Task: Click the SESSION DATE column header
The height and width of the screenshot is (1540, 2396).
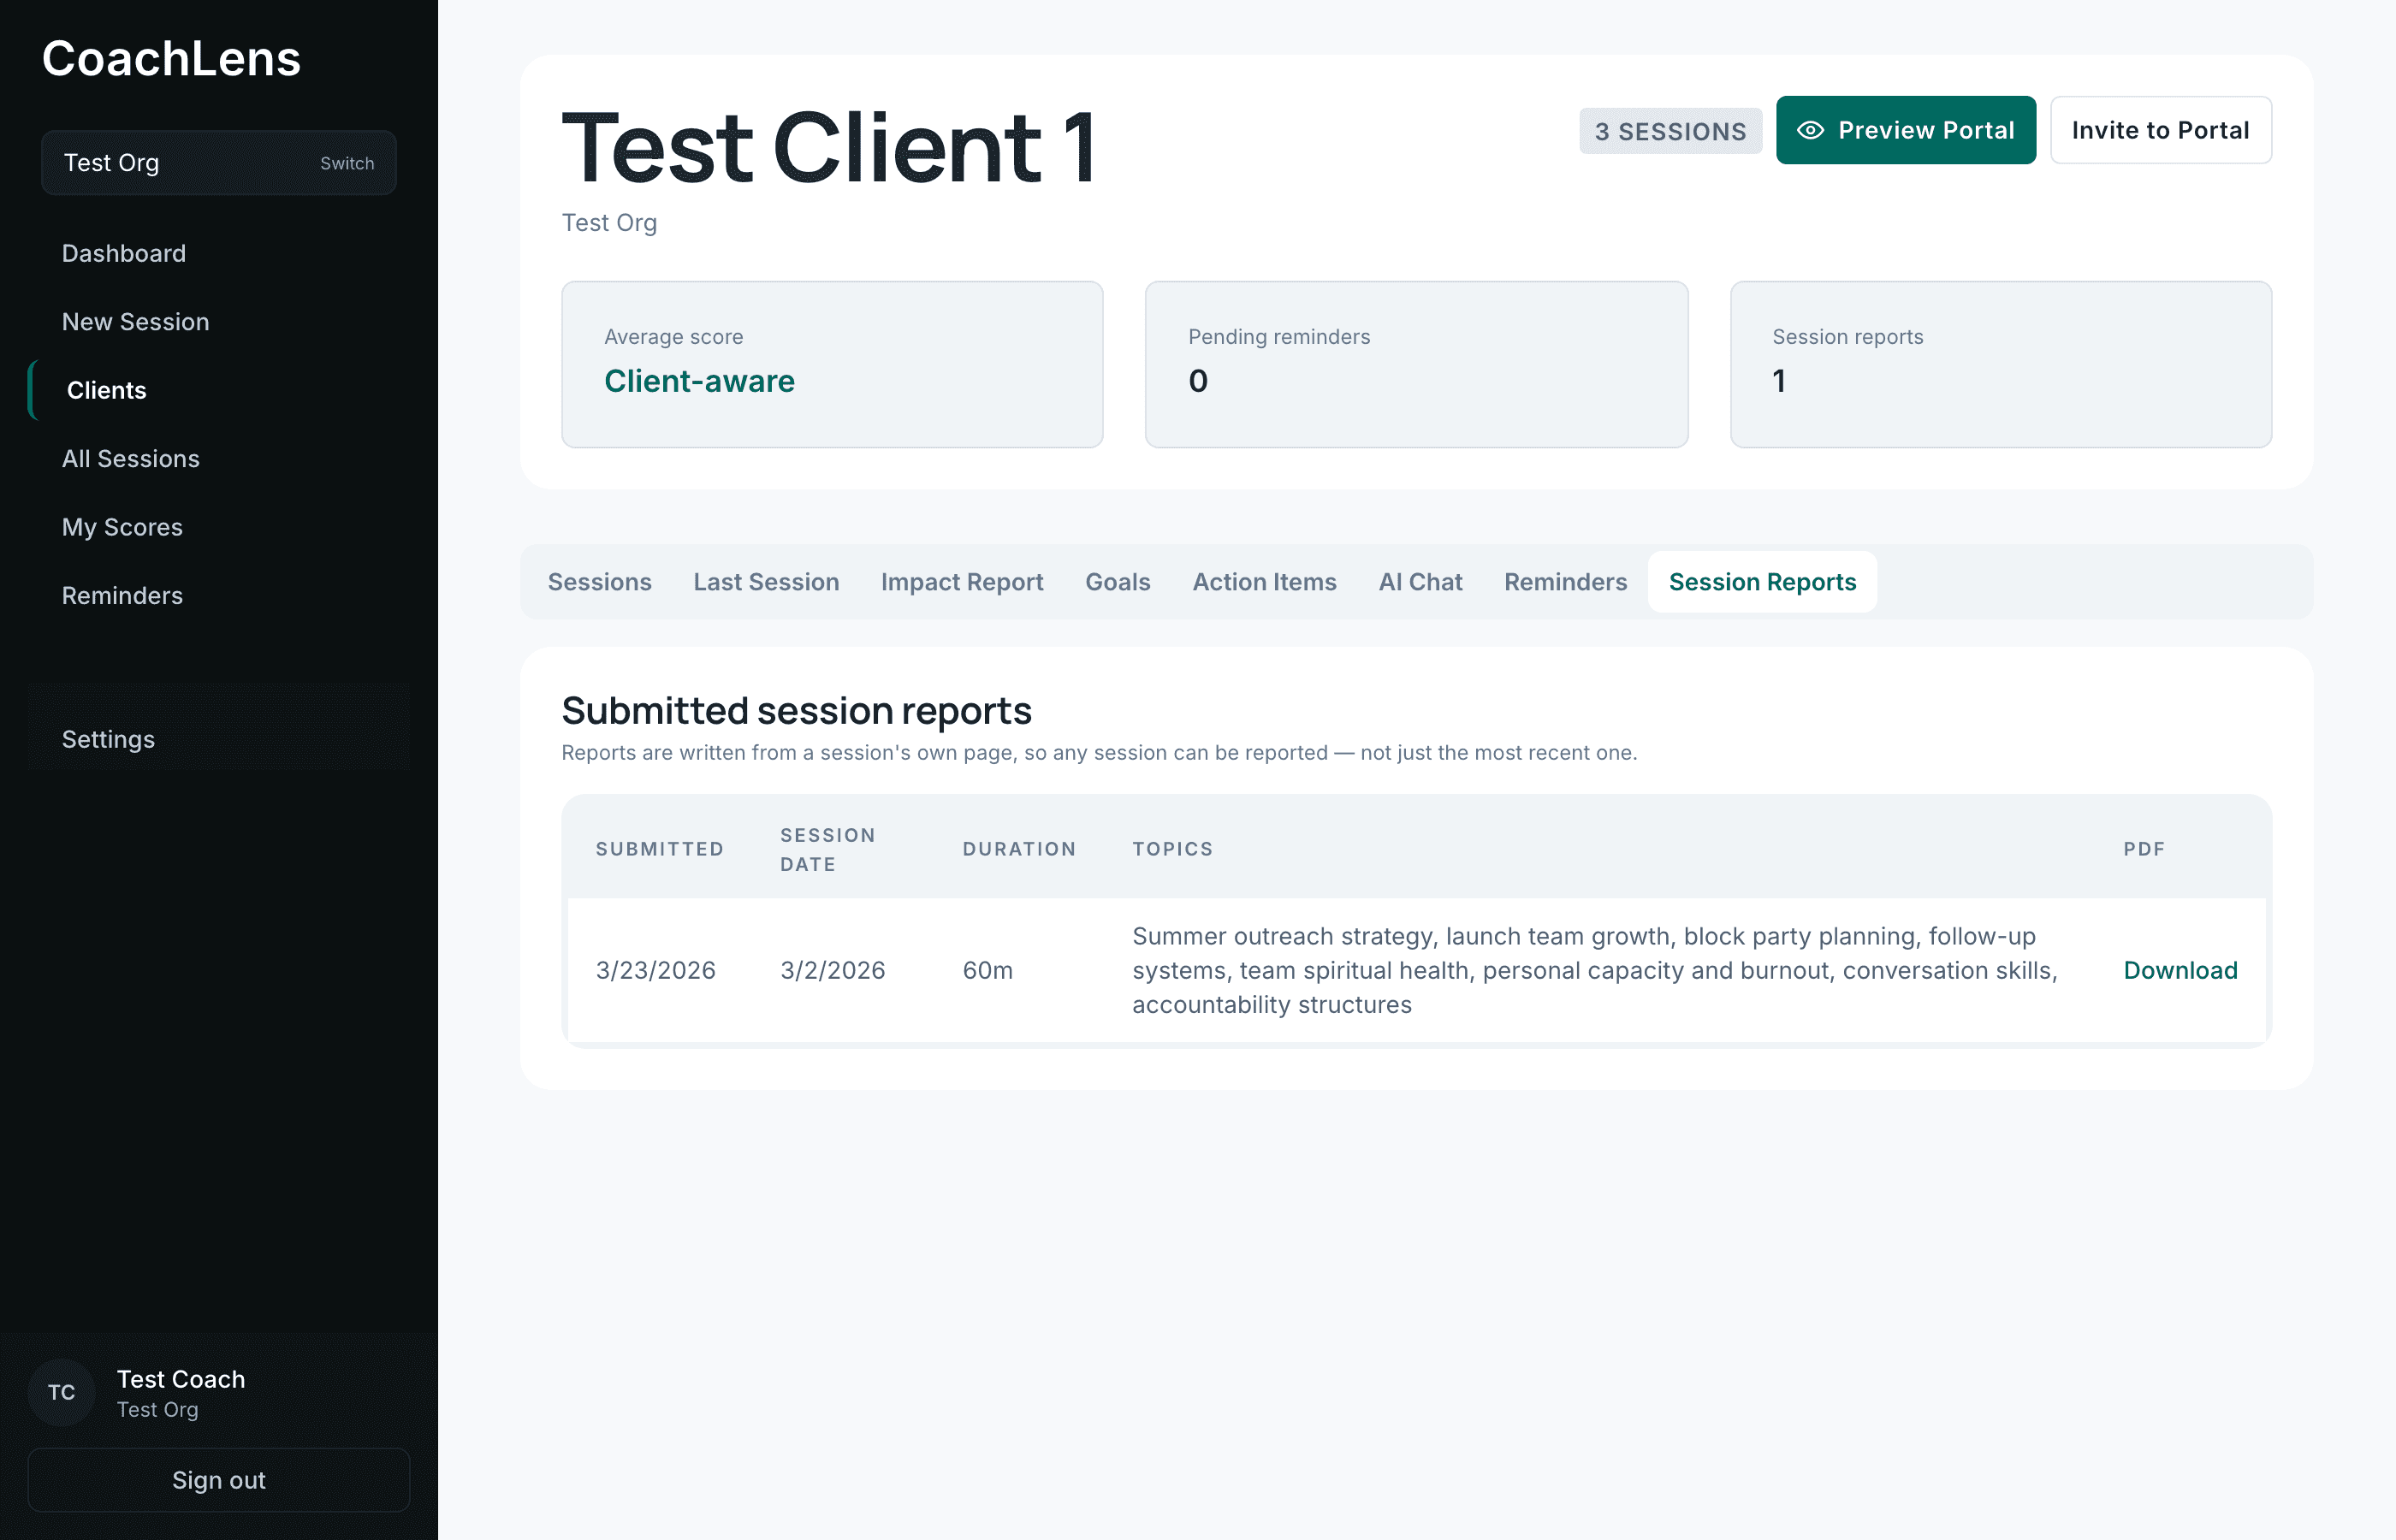Action: point(828,849)
